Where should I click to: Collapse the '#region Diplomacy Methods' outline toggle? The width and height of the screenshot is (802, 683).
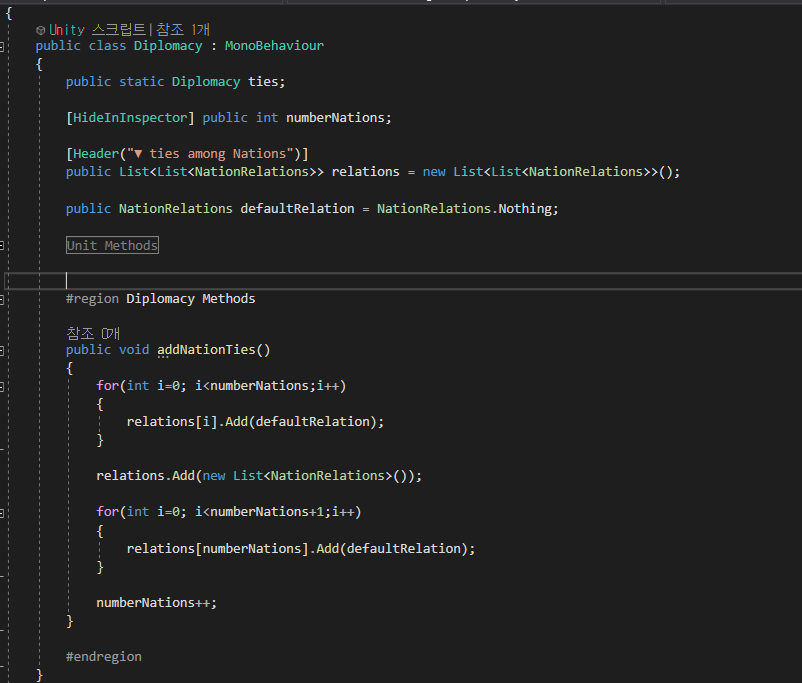[x=2, y=300]
